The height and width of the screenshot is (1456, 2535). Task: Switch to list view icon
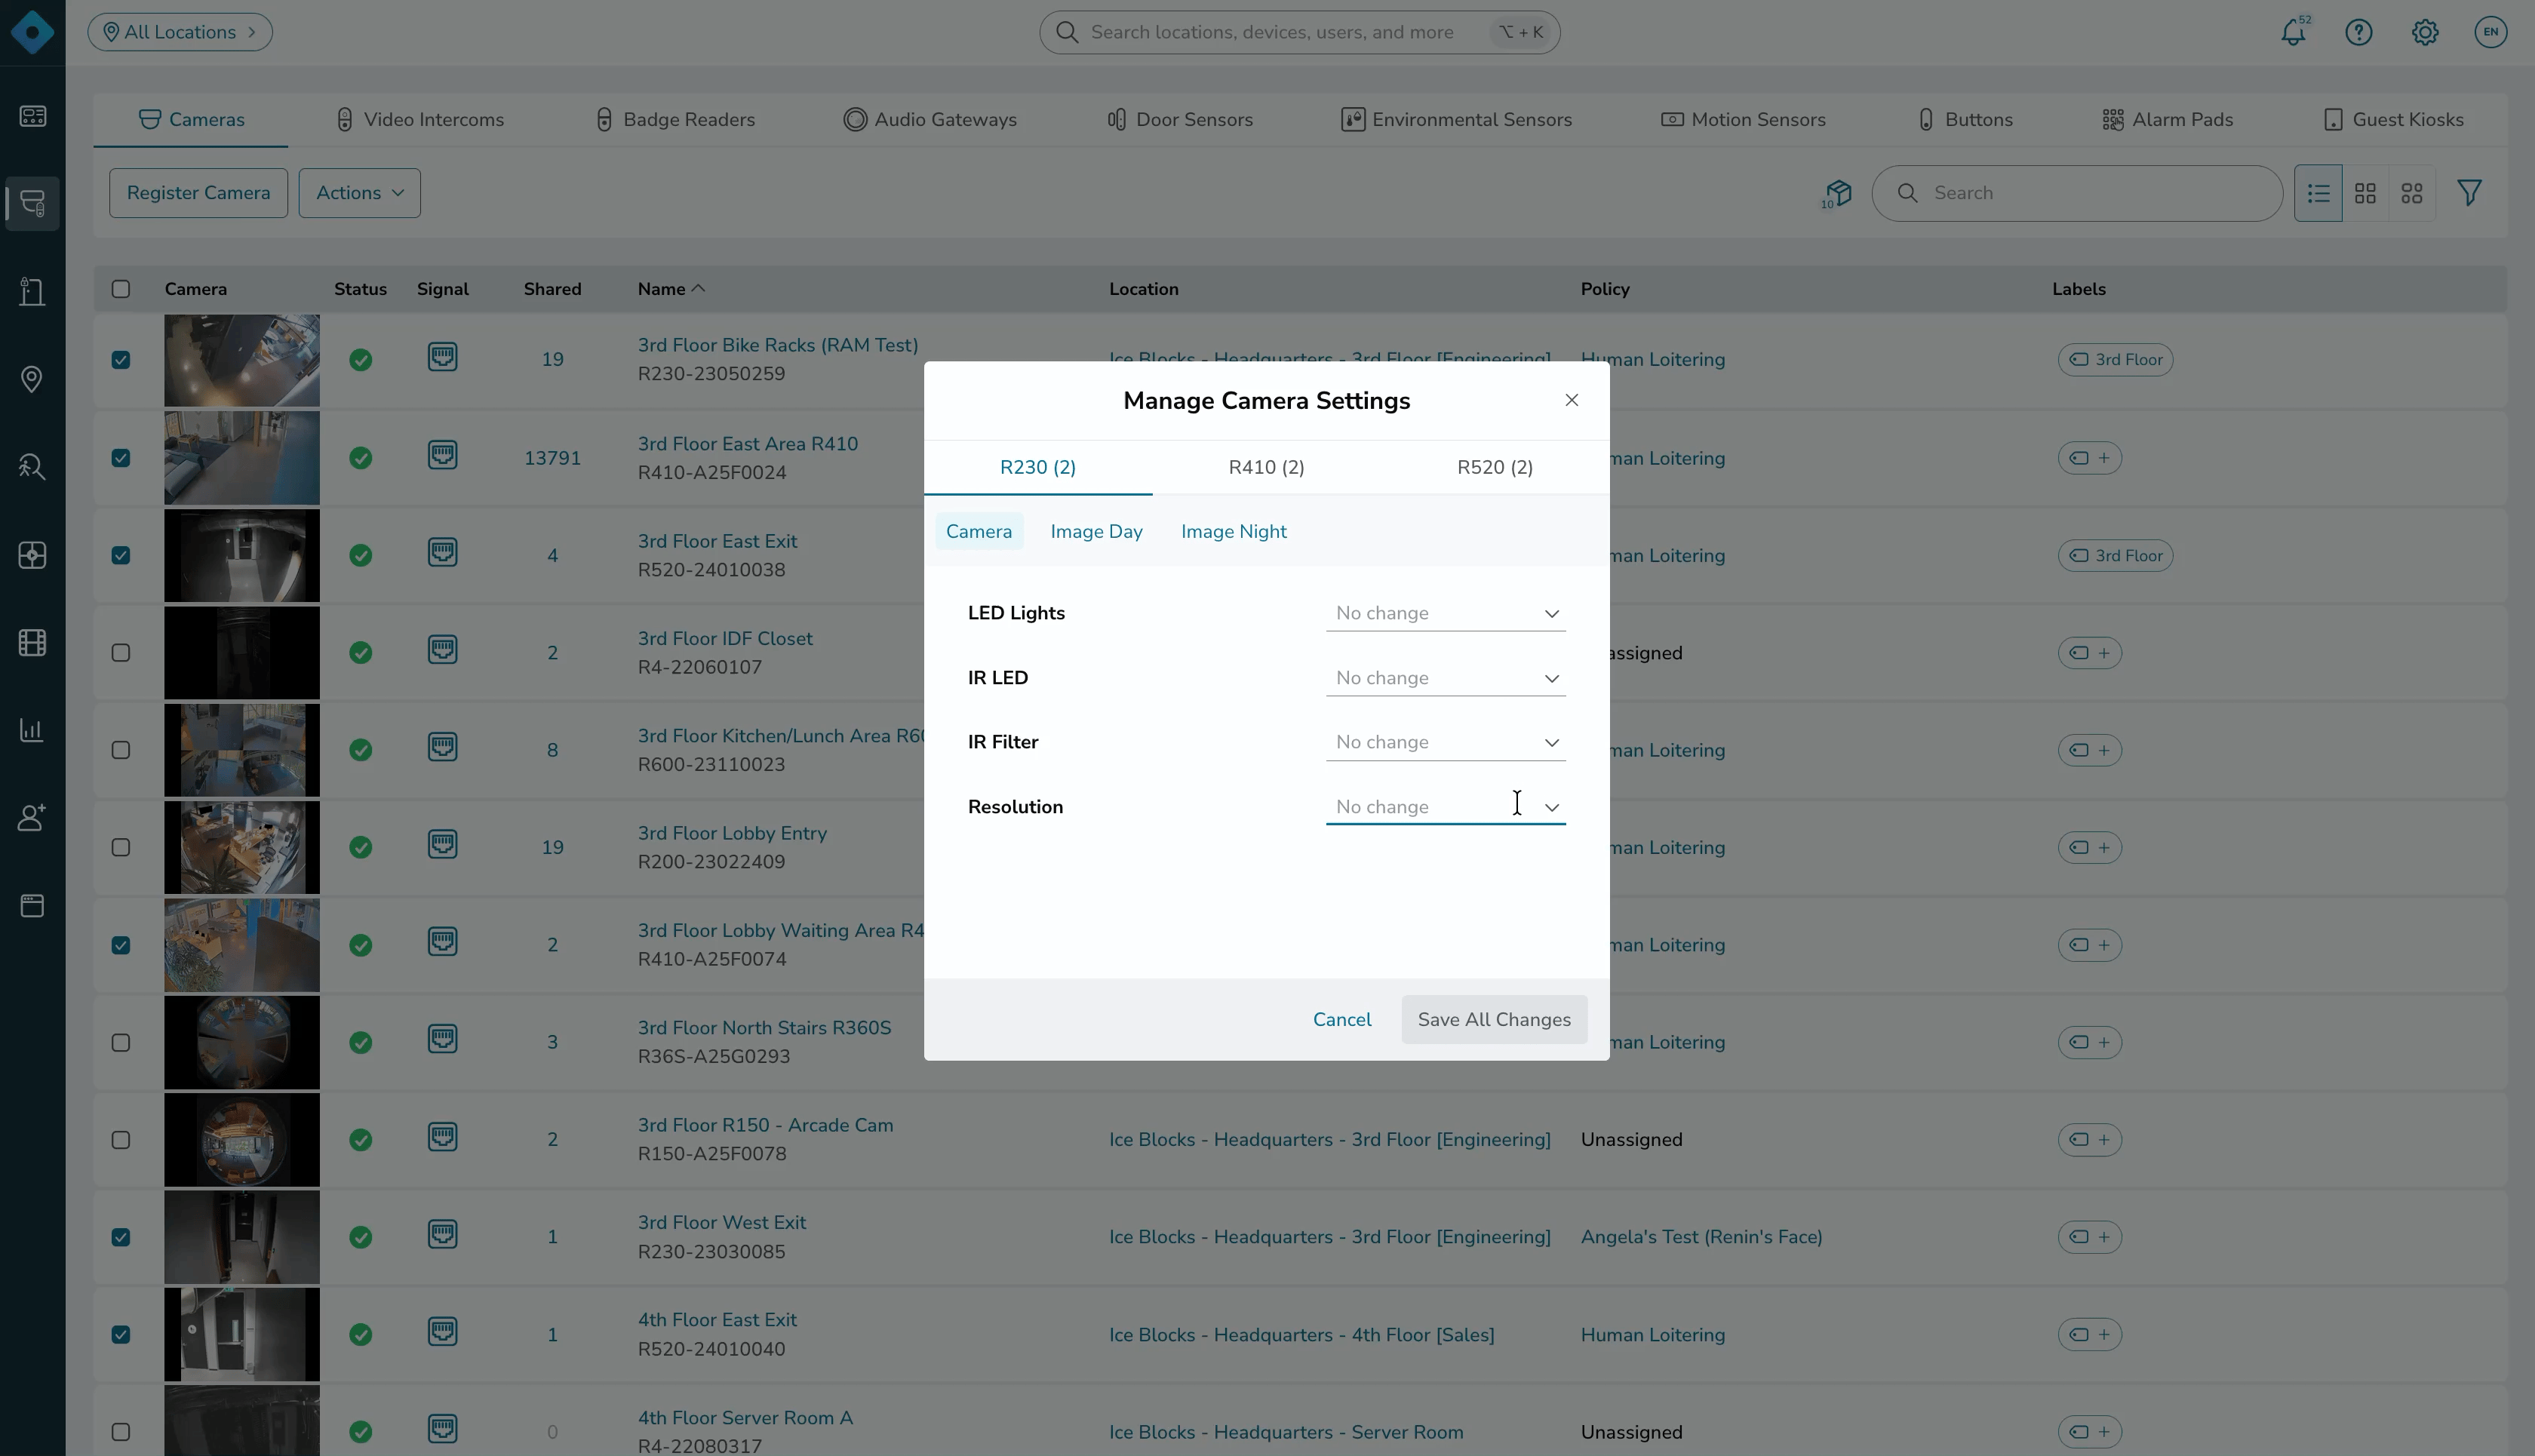pos(2318,193)
